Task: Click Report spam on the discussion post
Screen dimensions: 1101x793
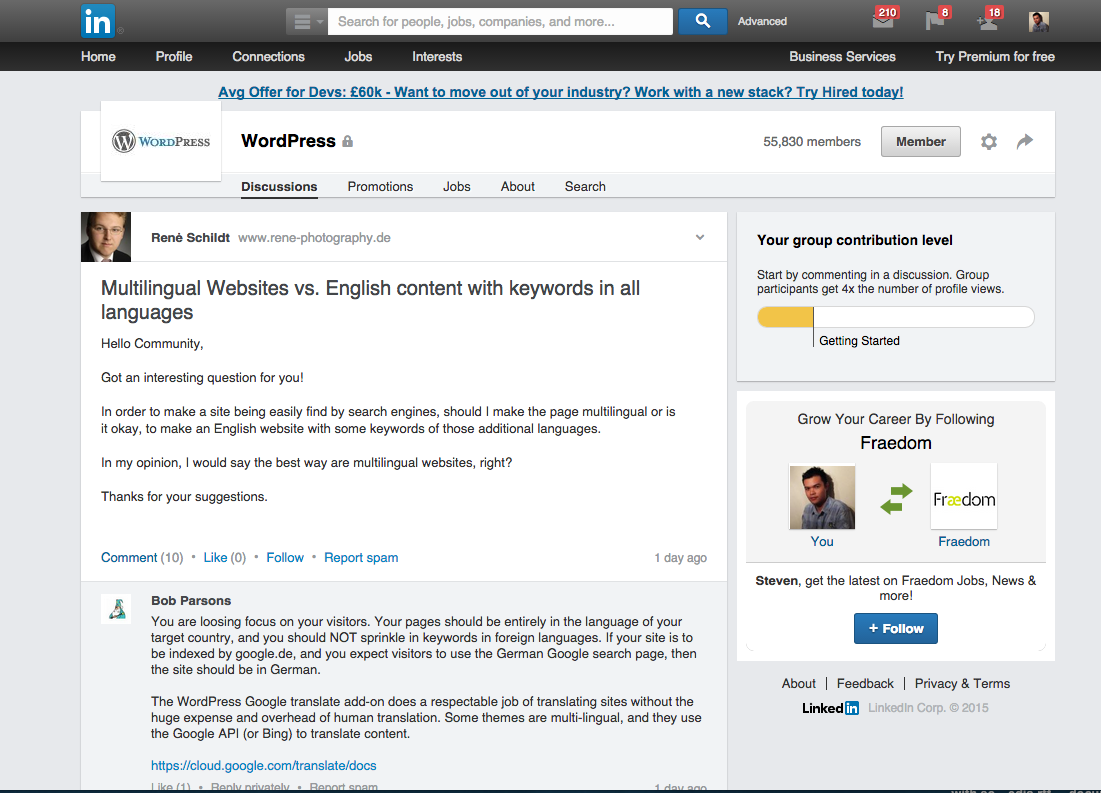Action: pyautogui.click(x=361, y=558)
